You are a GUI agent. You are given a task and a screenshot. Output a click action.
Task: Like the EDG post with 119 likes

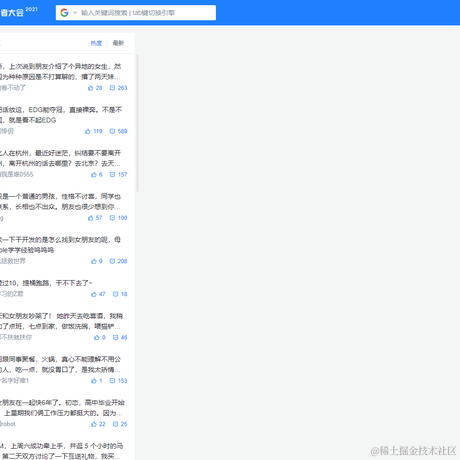click(94, 131)
